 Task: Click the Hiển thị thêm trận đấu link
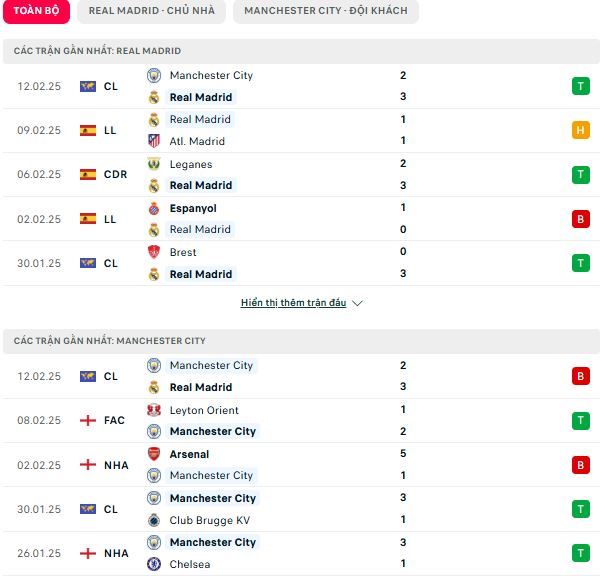[x=294, y=303]
